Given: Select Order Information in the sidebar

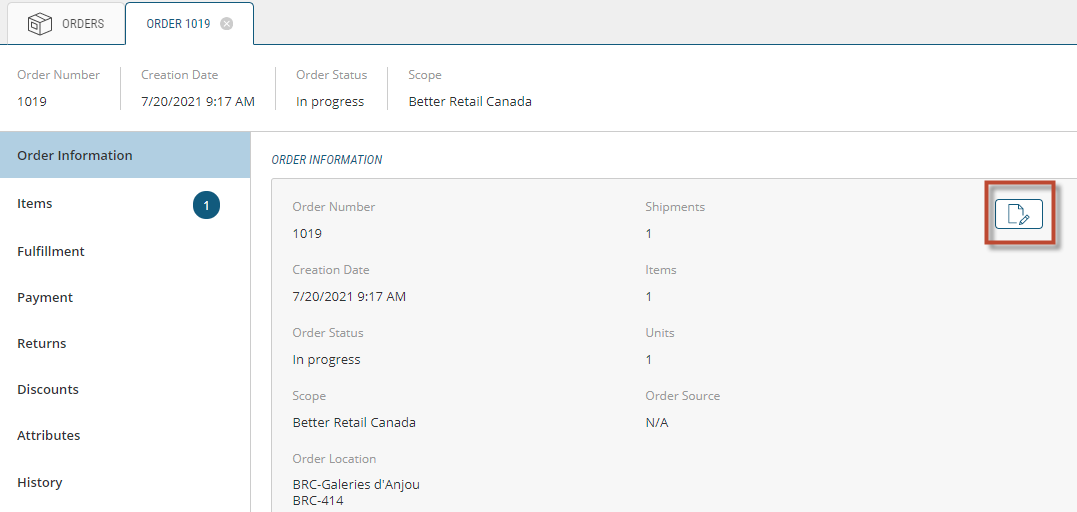Looking at the screenshot, I should [x=75, y=156].
